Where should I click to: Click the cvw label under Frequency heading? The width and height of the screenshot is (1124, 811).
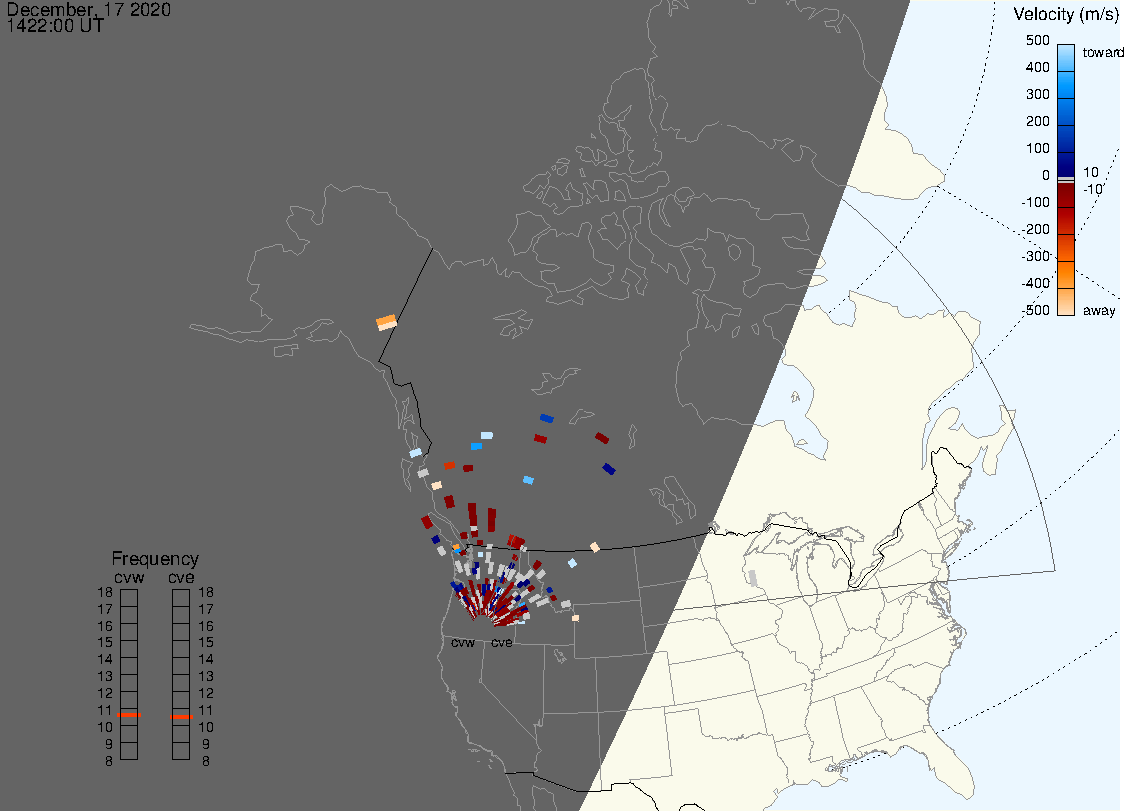tap(129, 577)
